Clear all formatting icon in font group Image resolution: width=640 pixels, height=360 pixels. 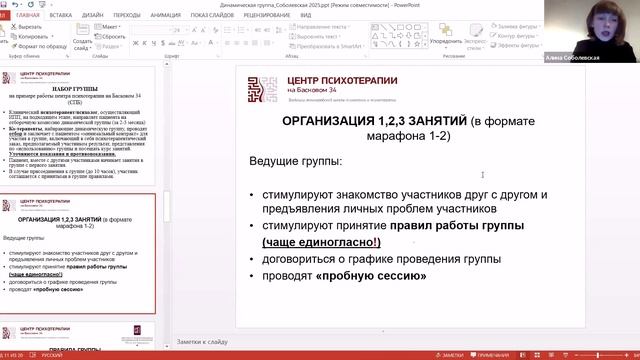pos(215,30)
